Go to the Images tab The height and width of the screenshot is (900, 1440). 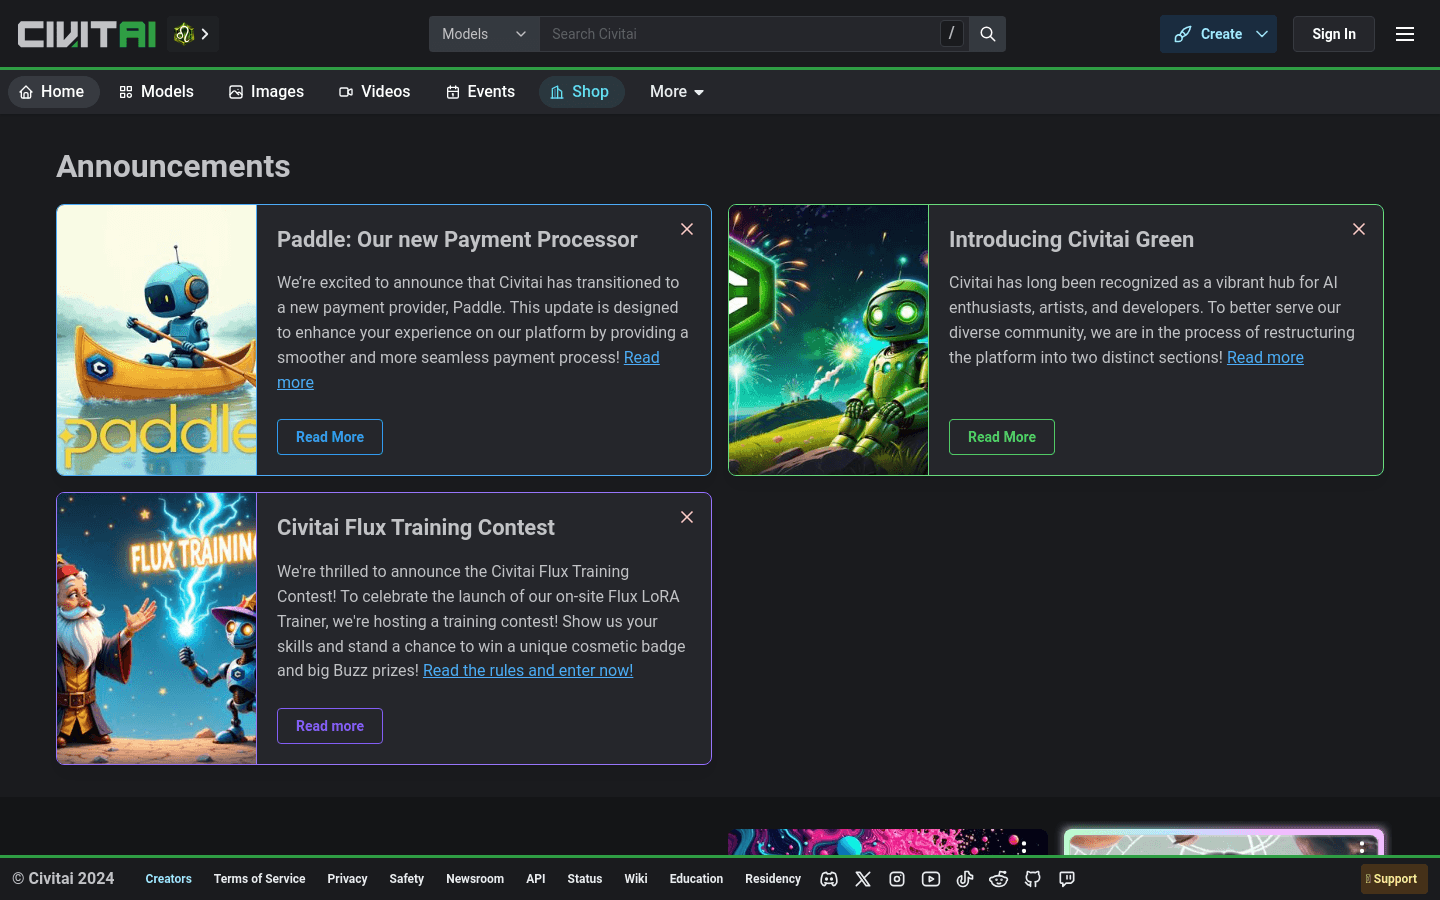266,92
